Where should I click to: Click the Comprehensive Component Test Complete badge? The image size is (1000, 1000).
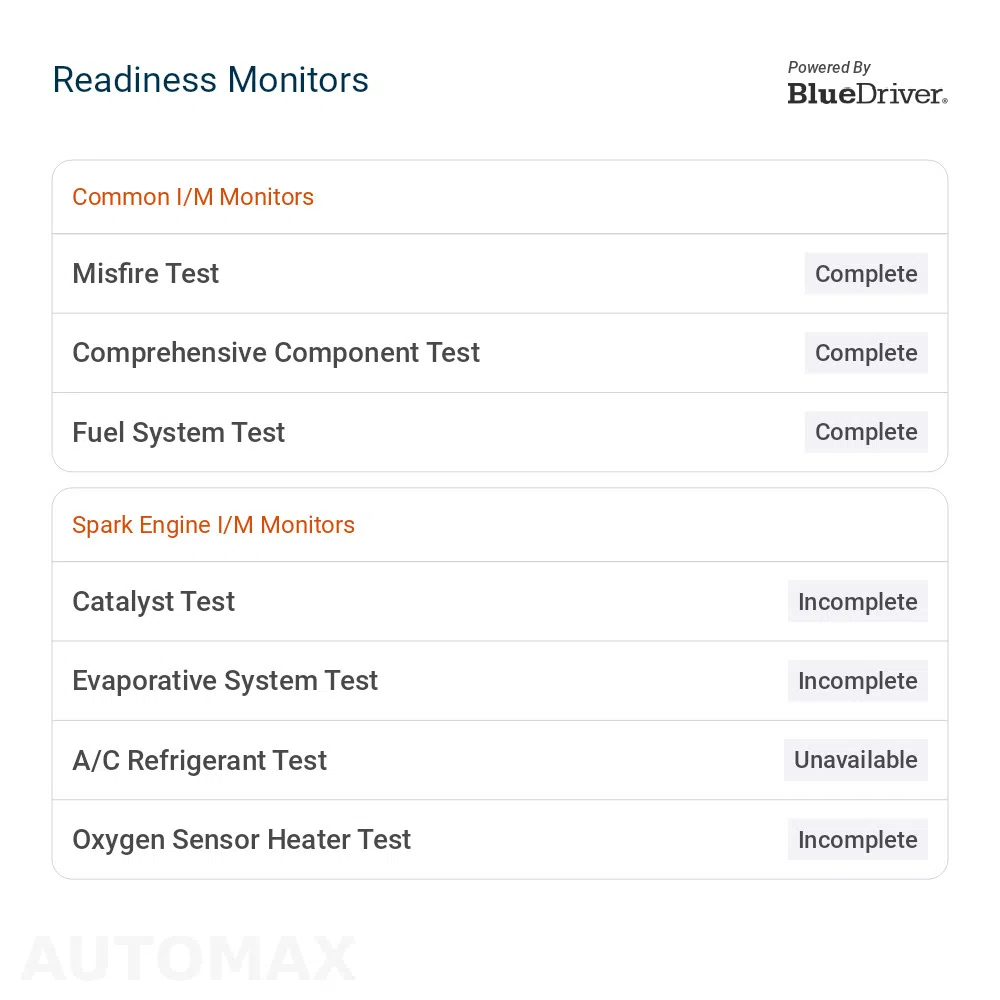tap(866, 353)
